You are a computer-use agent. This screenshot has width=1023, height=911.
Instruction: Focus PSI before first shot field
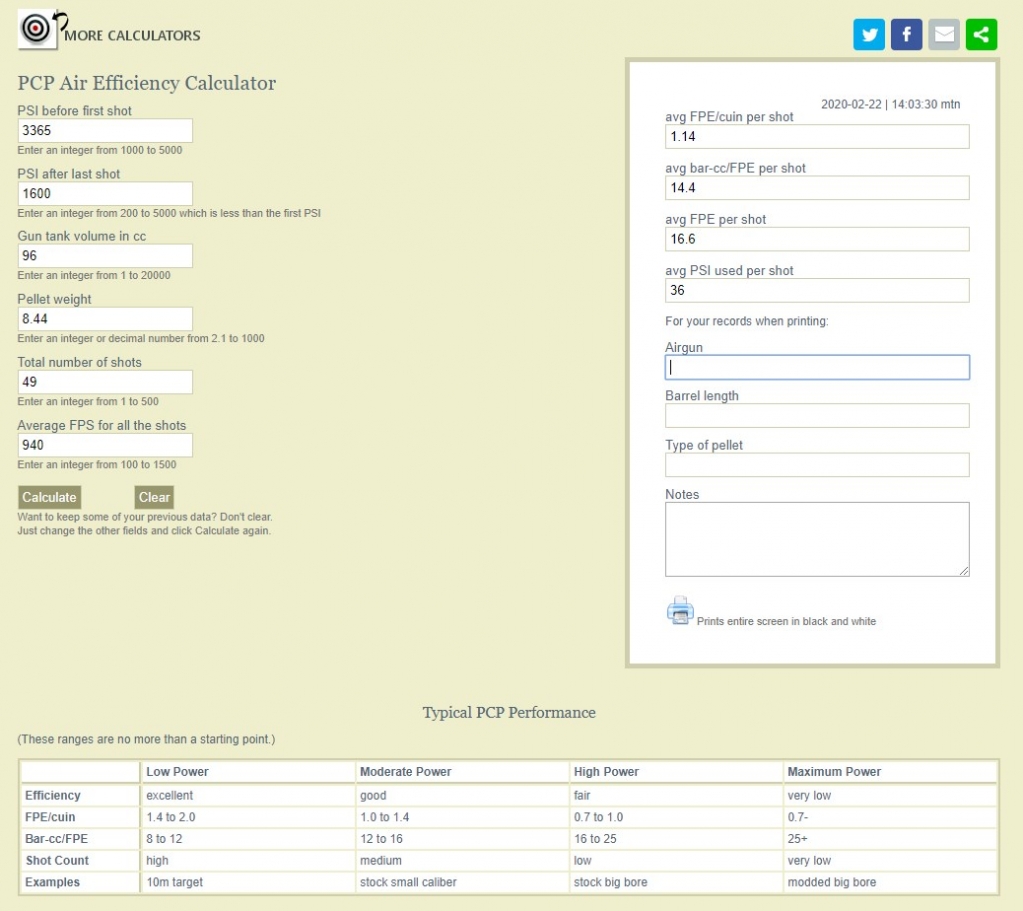105,131
